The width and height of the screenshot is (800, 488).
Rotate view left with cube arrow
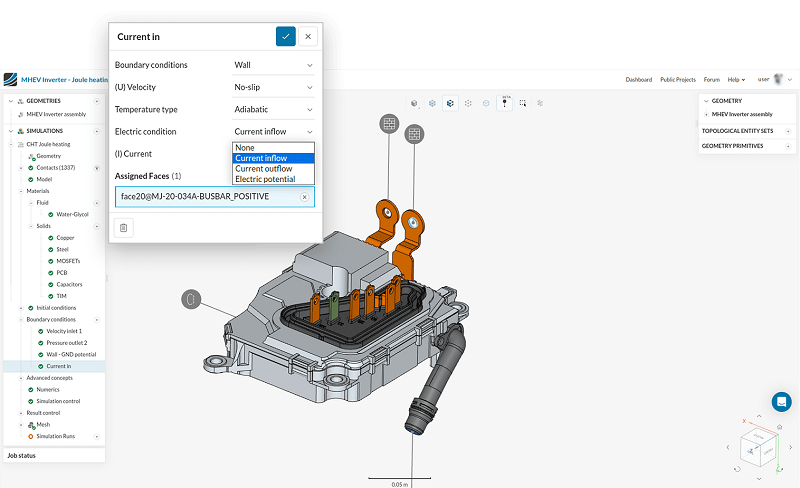coord(728,448)
